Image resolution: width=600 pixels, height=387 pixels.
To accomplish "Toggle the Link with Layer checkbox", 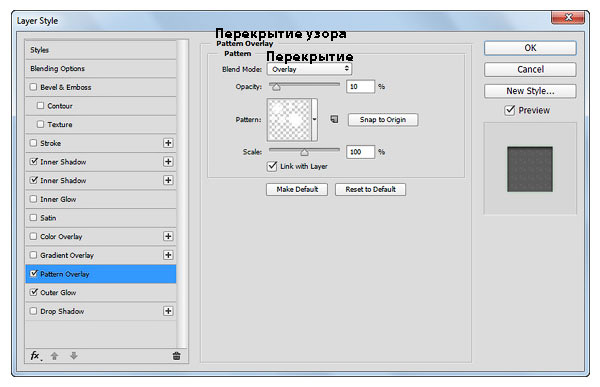I will point(272,166).
